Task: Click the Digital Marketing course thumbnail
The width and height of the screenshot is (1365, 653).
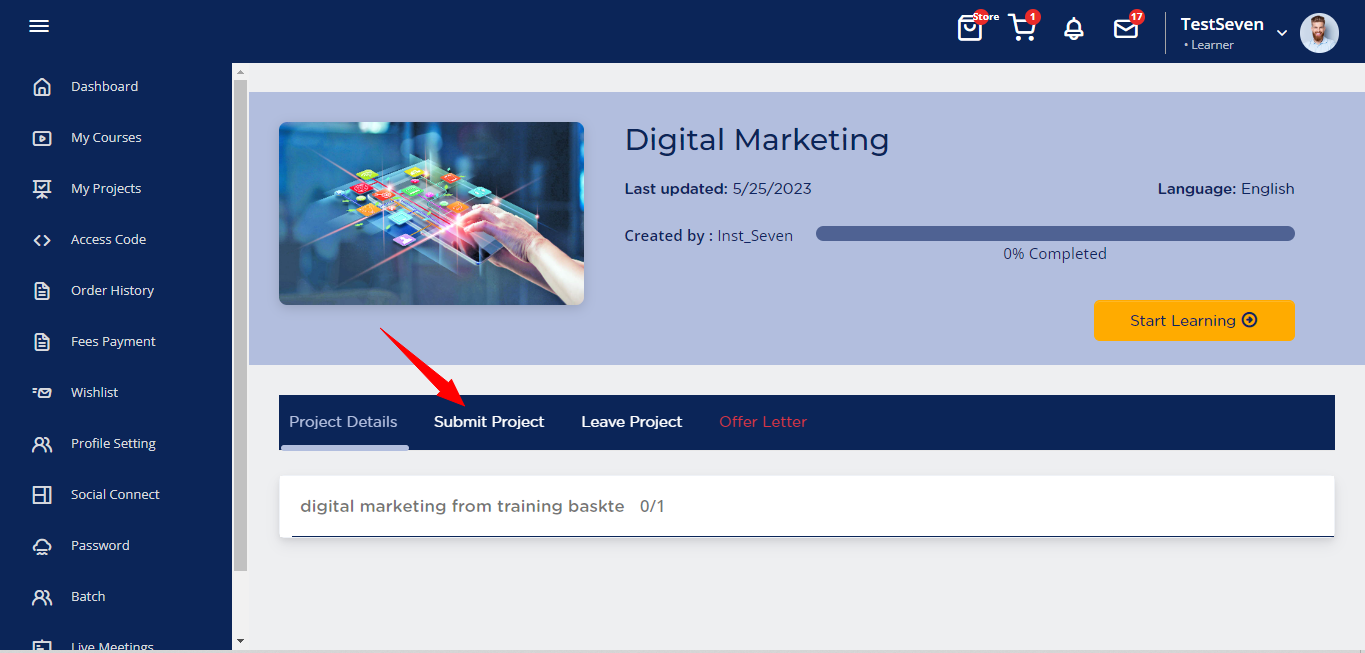Action: tap(431, 213)
